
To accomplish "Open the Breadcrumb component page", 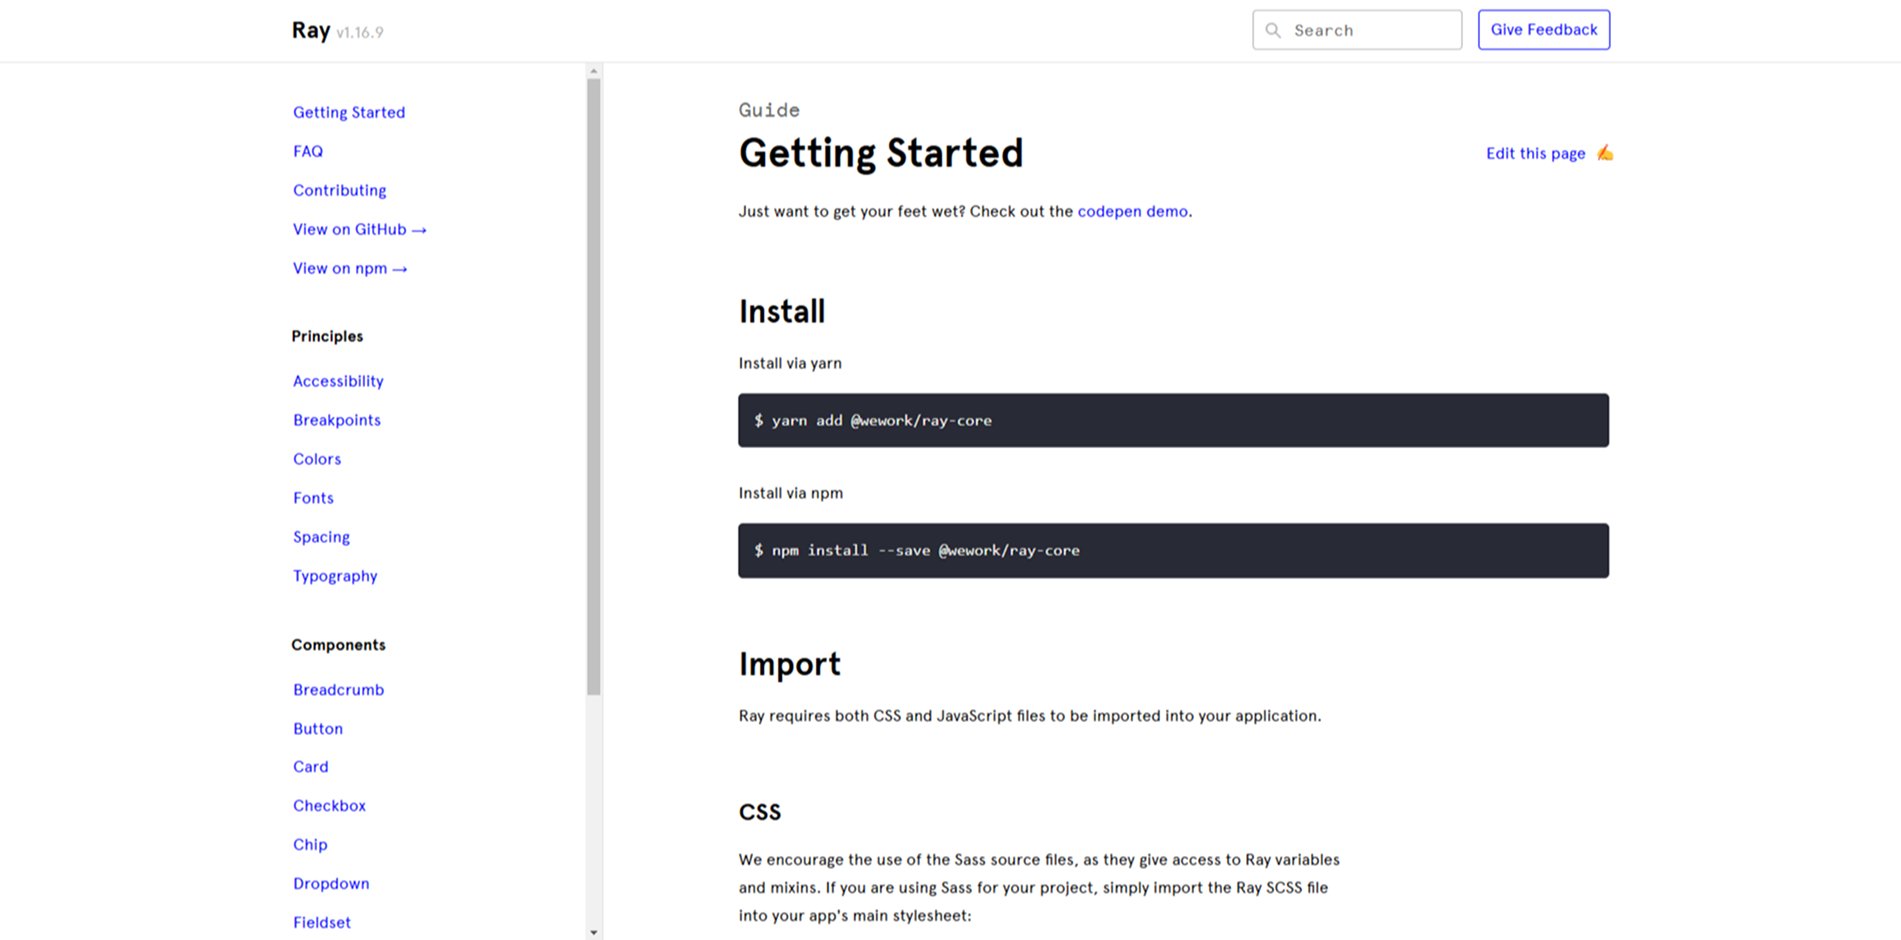I will (338, 690).
